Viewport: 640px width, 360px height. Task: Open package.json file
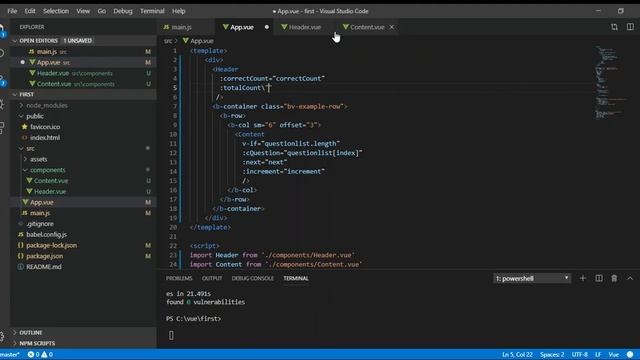click(84, 256)
